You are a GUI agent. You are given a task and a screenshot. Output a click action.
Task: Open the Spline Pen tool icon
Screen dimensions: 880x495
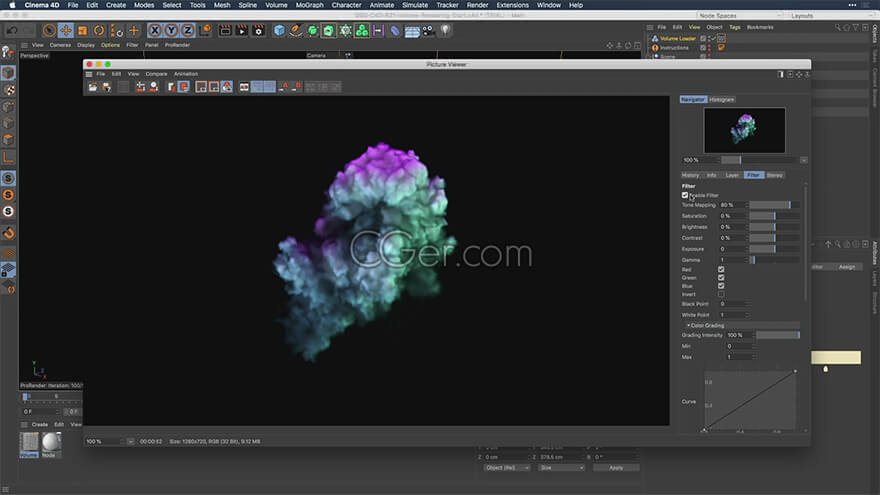click(296, 30)
